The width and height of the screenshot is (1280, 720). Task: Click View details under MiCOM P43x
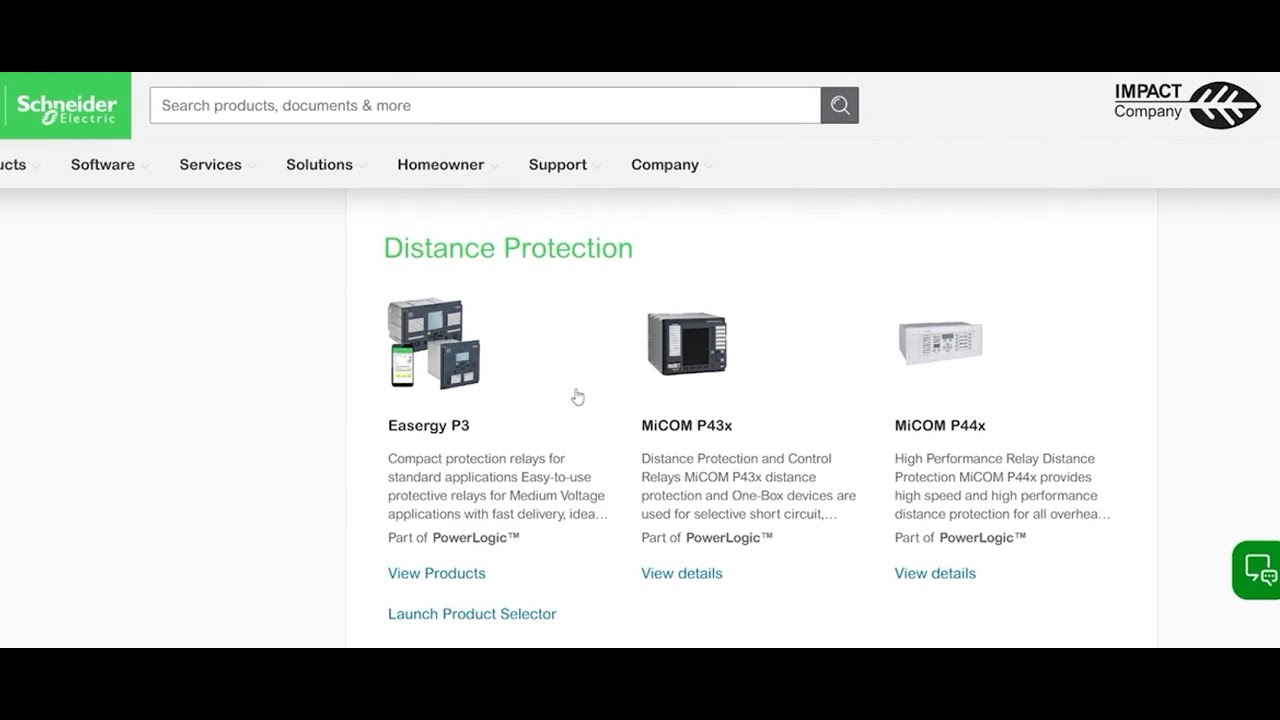[x=682, y=573]
